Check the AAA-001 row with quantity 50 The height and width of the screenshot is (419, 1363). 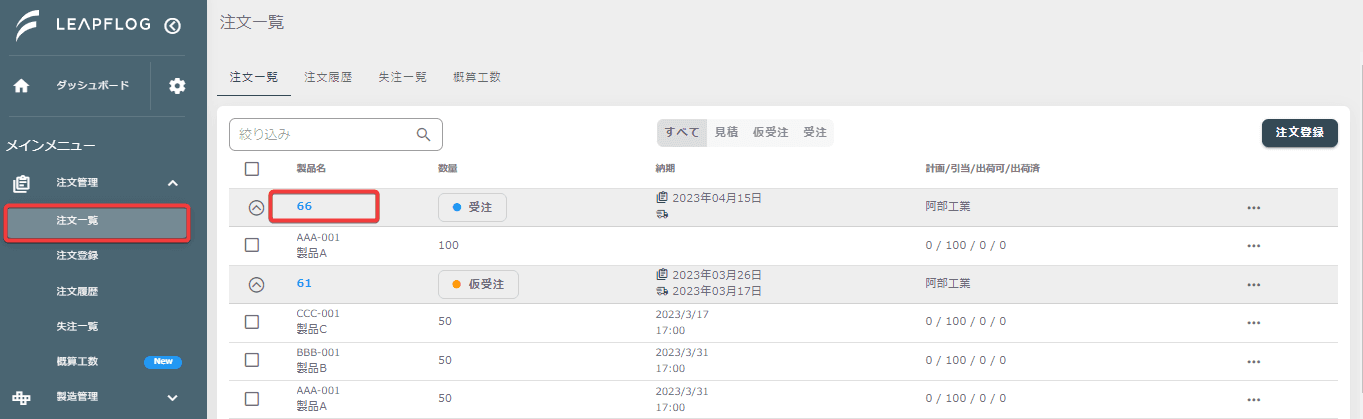tap(252, 398)
